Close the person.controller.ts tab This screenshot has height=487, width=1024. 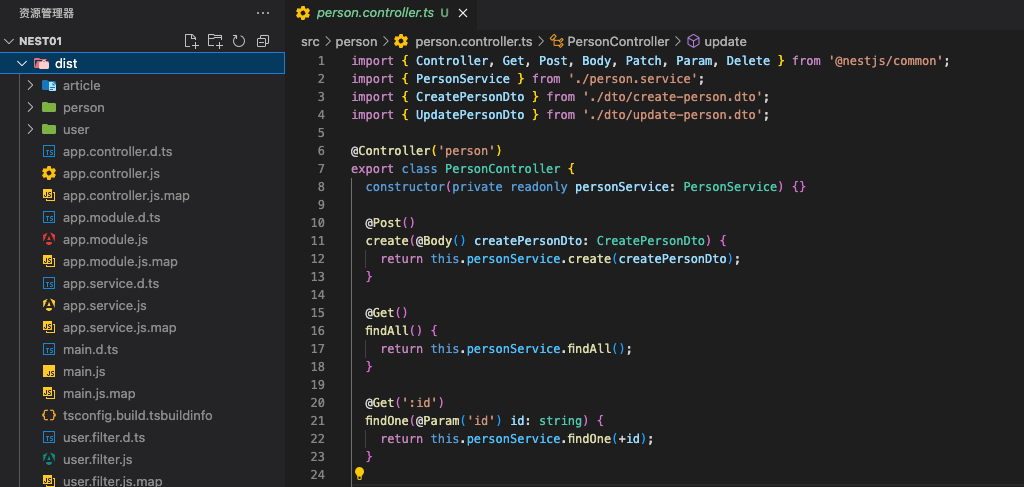(463, 13)
